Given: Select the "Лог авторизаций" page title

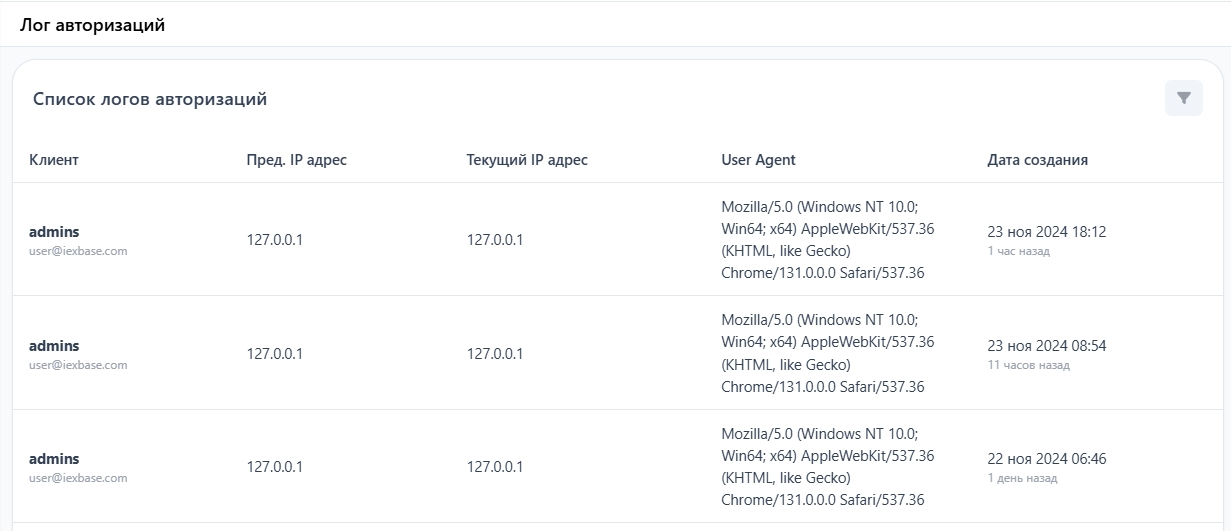Looking at the screenshot, I should pos(92,26).
